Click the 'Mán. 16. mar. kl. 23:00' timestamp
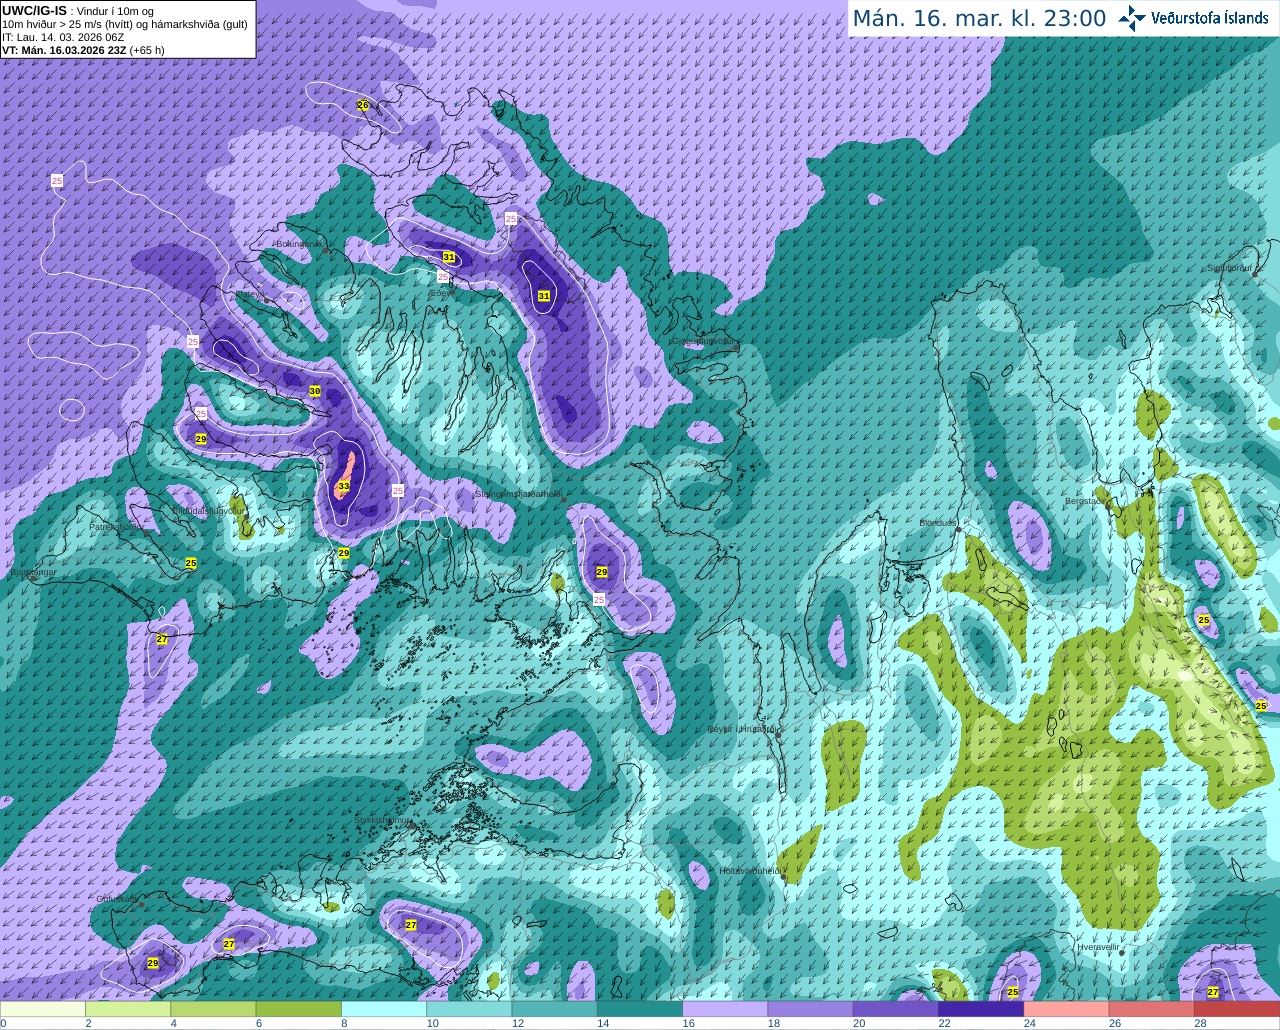1280x1030 pixels. pos(979,18)
